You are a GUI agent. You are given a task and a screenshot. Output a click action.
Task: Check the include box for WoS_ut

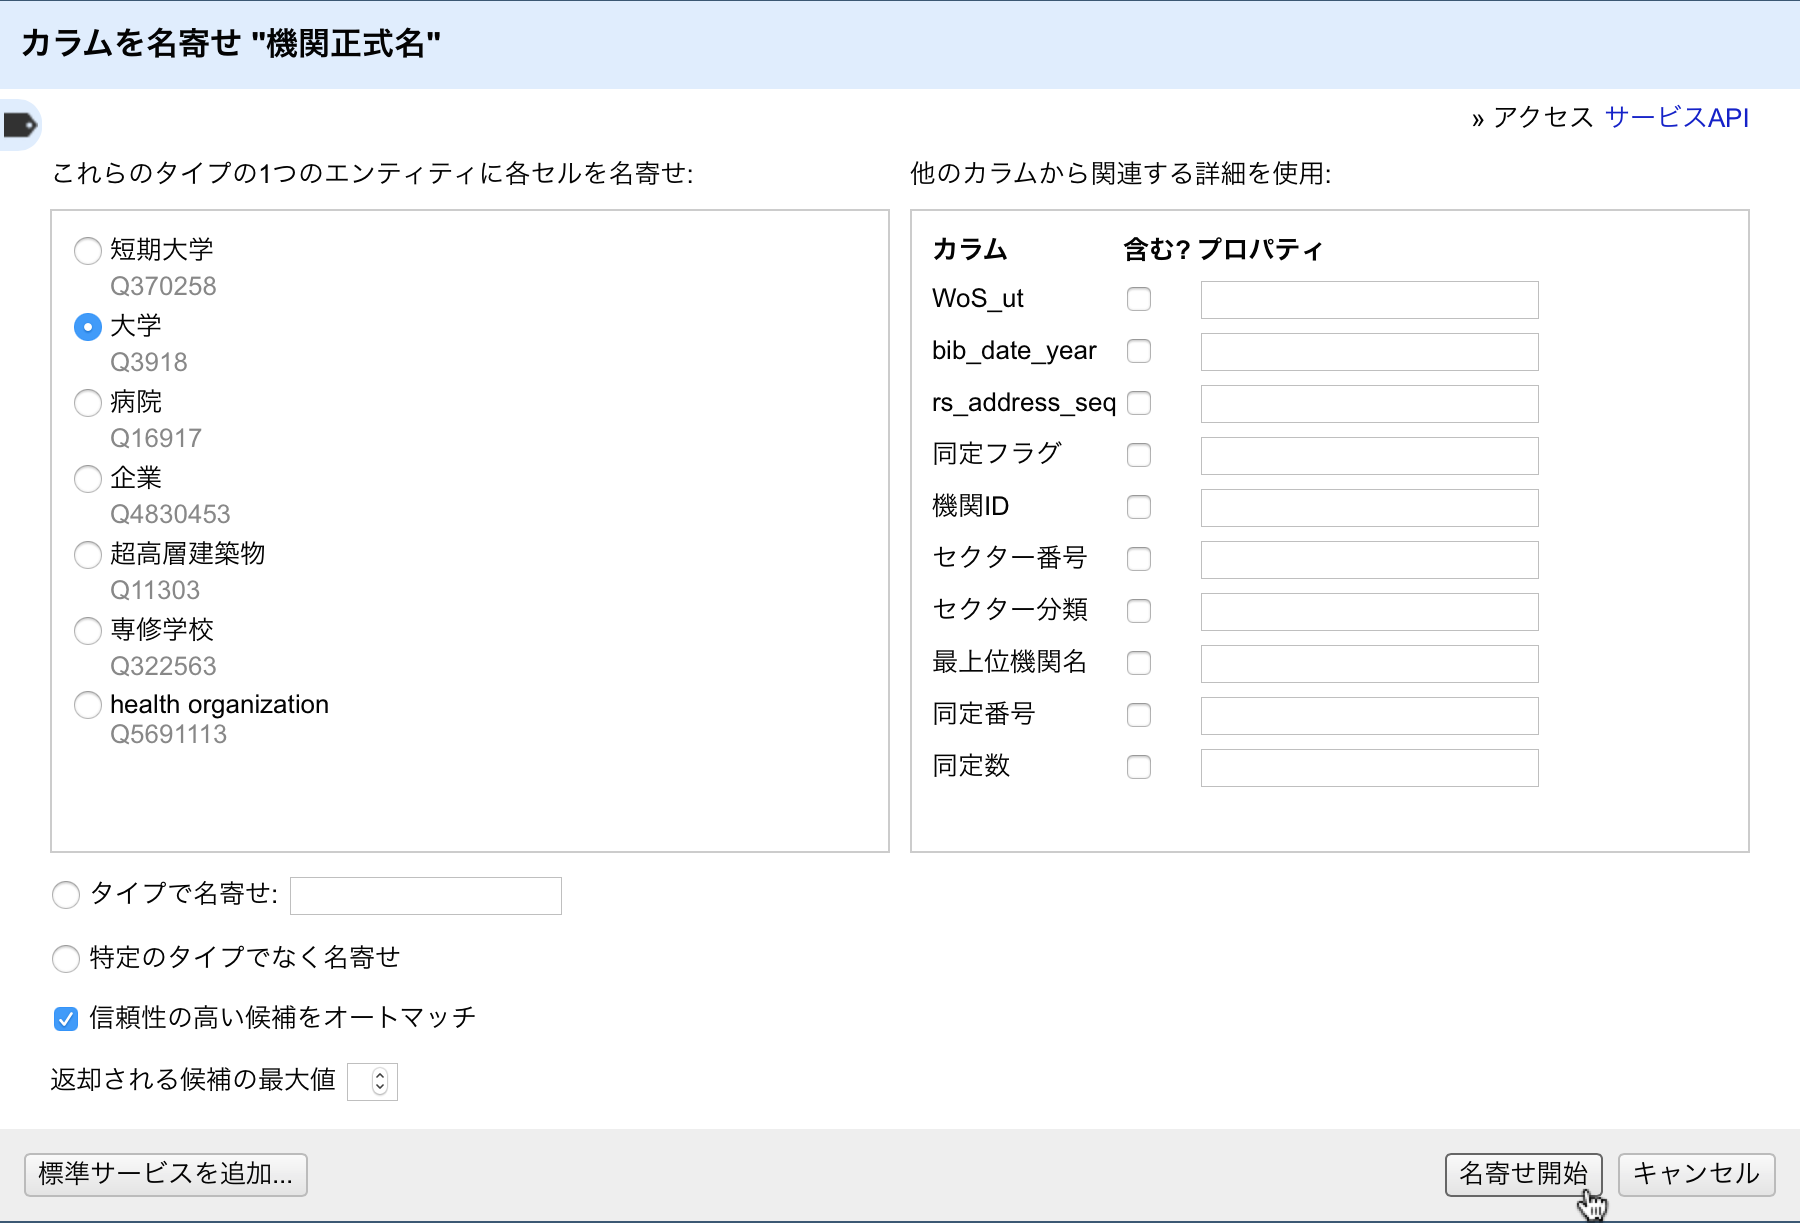1139,299
